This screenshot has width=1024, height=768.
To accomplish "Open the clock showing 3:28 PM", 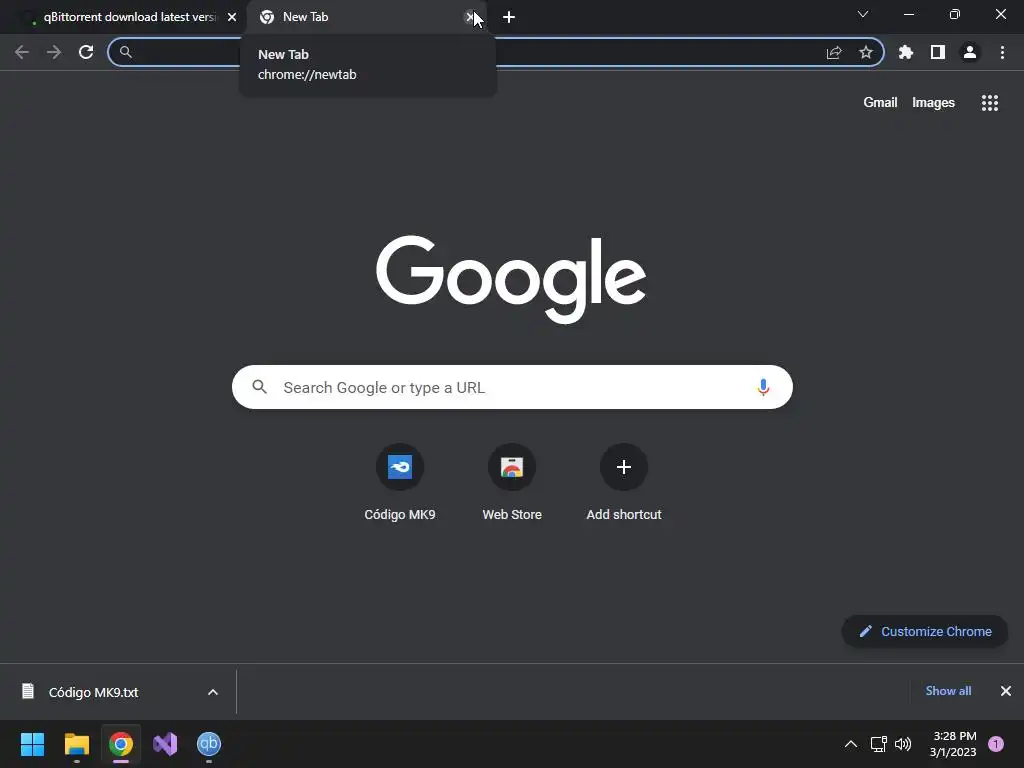I will click(953, 744).
